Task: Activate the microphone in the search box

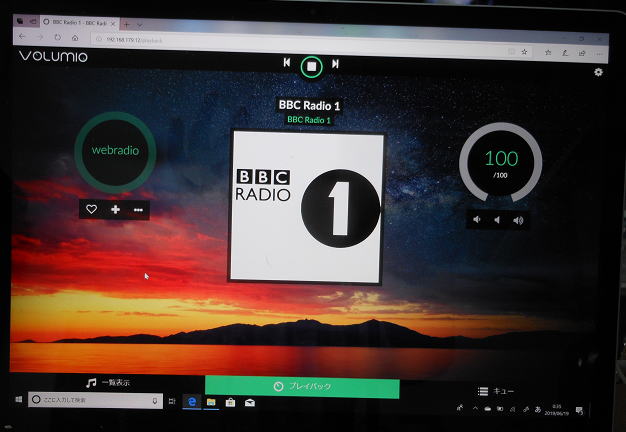Action: [x=155, y=401]
